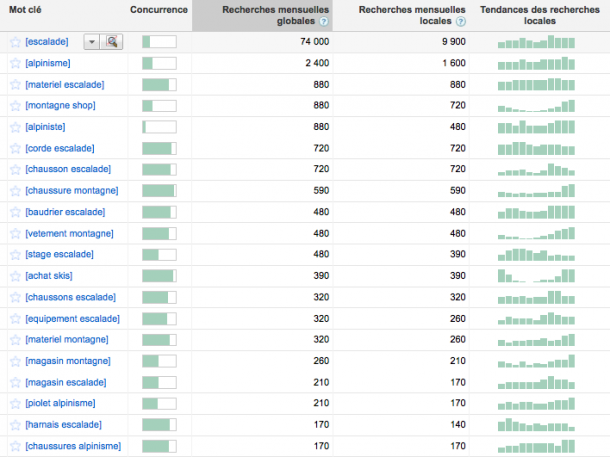The height and width of the screenshot is (457, 610).
Task: Open help icon for Recherches mensuelles locales
Action: tap(461, 21)
